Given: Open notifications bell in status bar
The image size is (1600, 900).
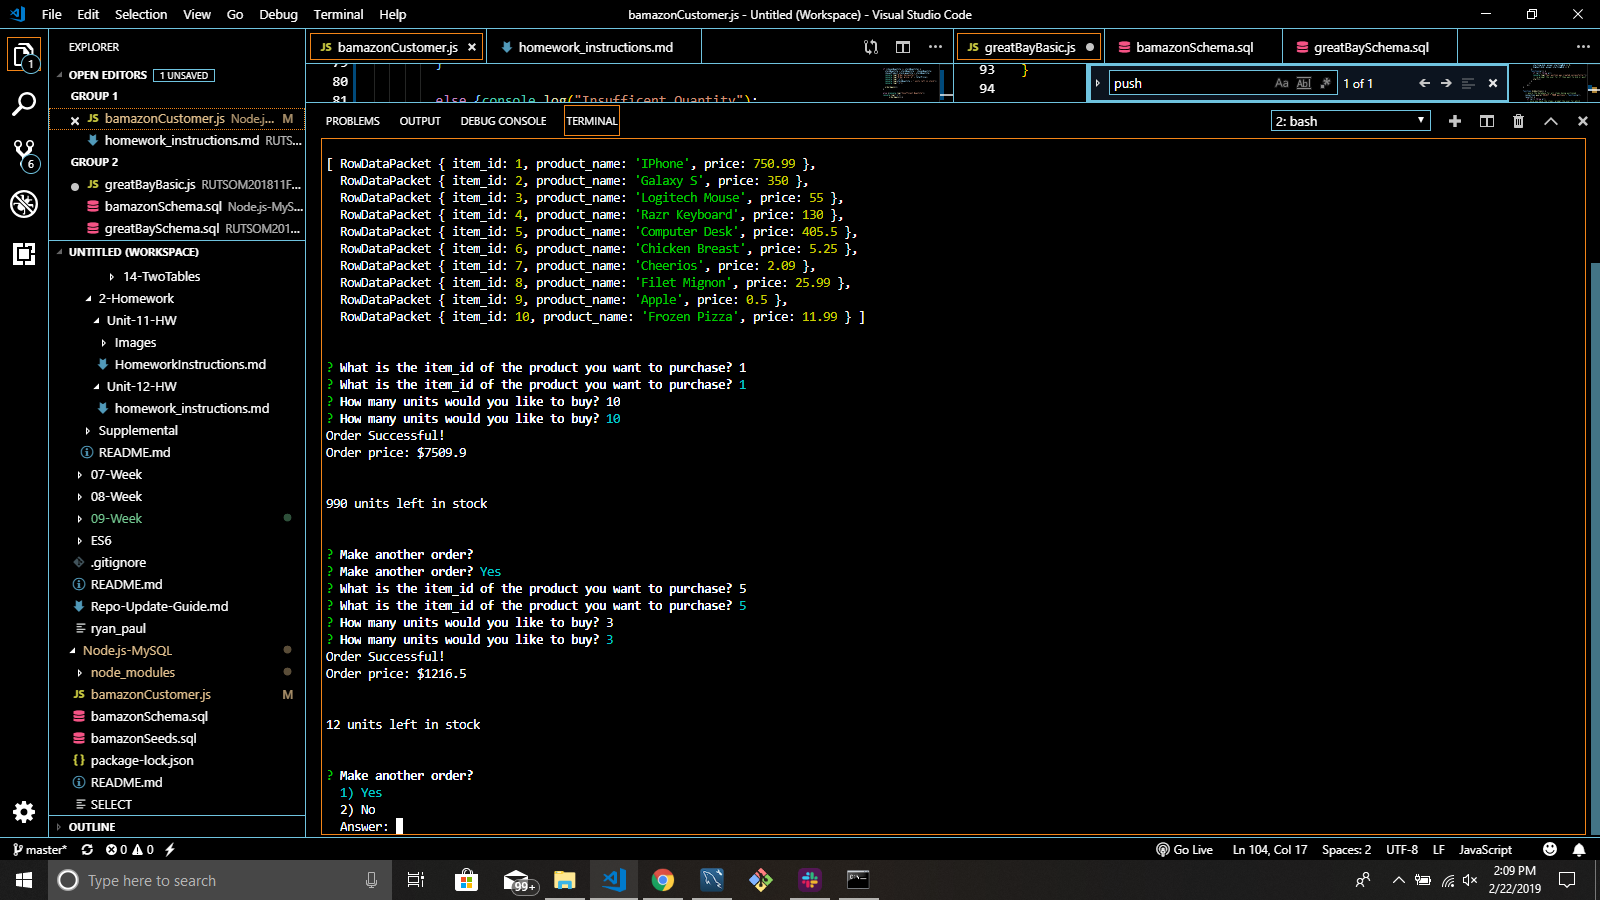Looking at the screenshot, I should 1579,850.
